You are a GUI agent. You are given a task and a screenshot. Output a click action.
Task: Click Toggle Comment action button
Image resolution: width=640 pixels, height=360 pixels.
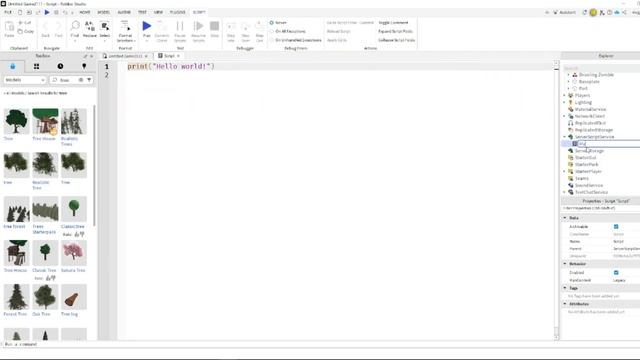click(393, 23)
